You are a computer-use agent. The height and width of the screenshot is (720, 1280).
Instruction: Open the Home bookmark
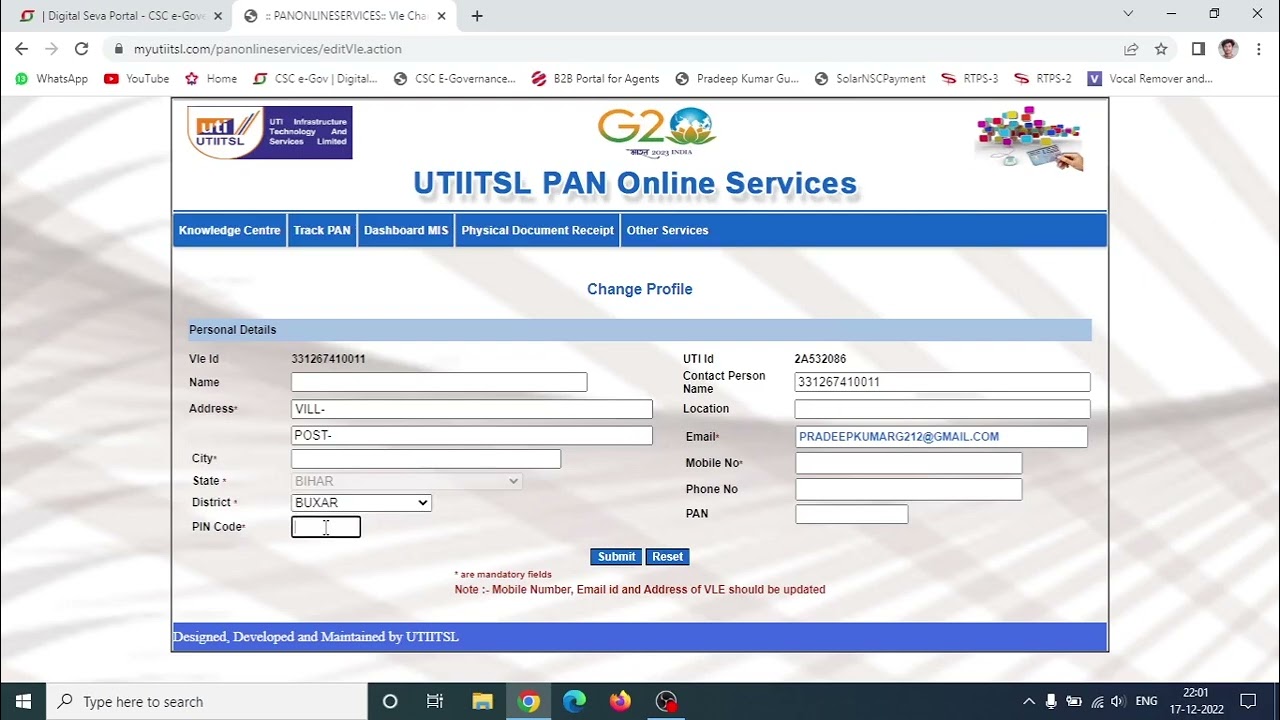click(x=211, y=78)
